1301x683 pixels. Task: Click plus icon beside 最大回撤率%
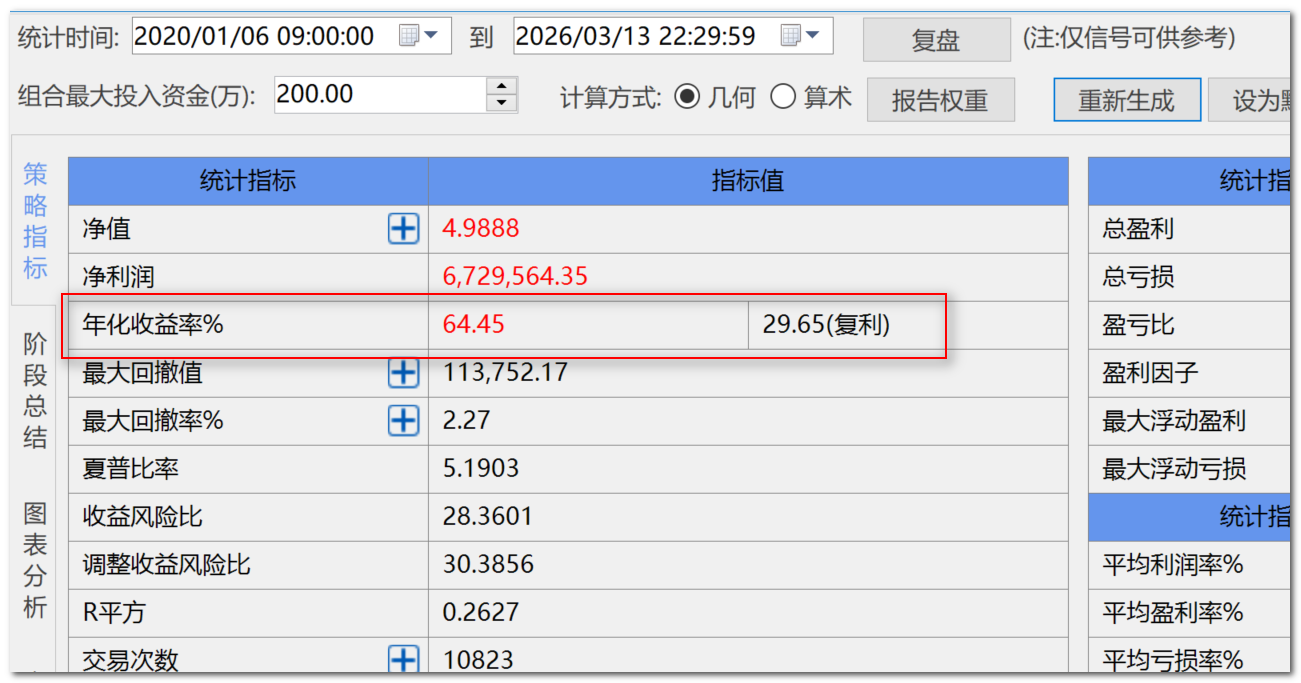[x=403, y=421]
